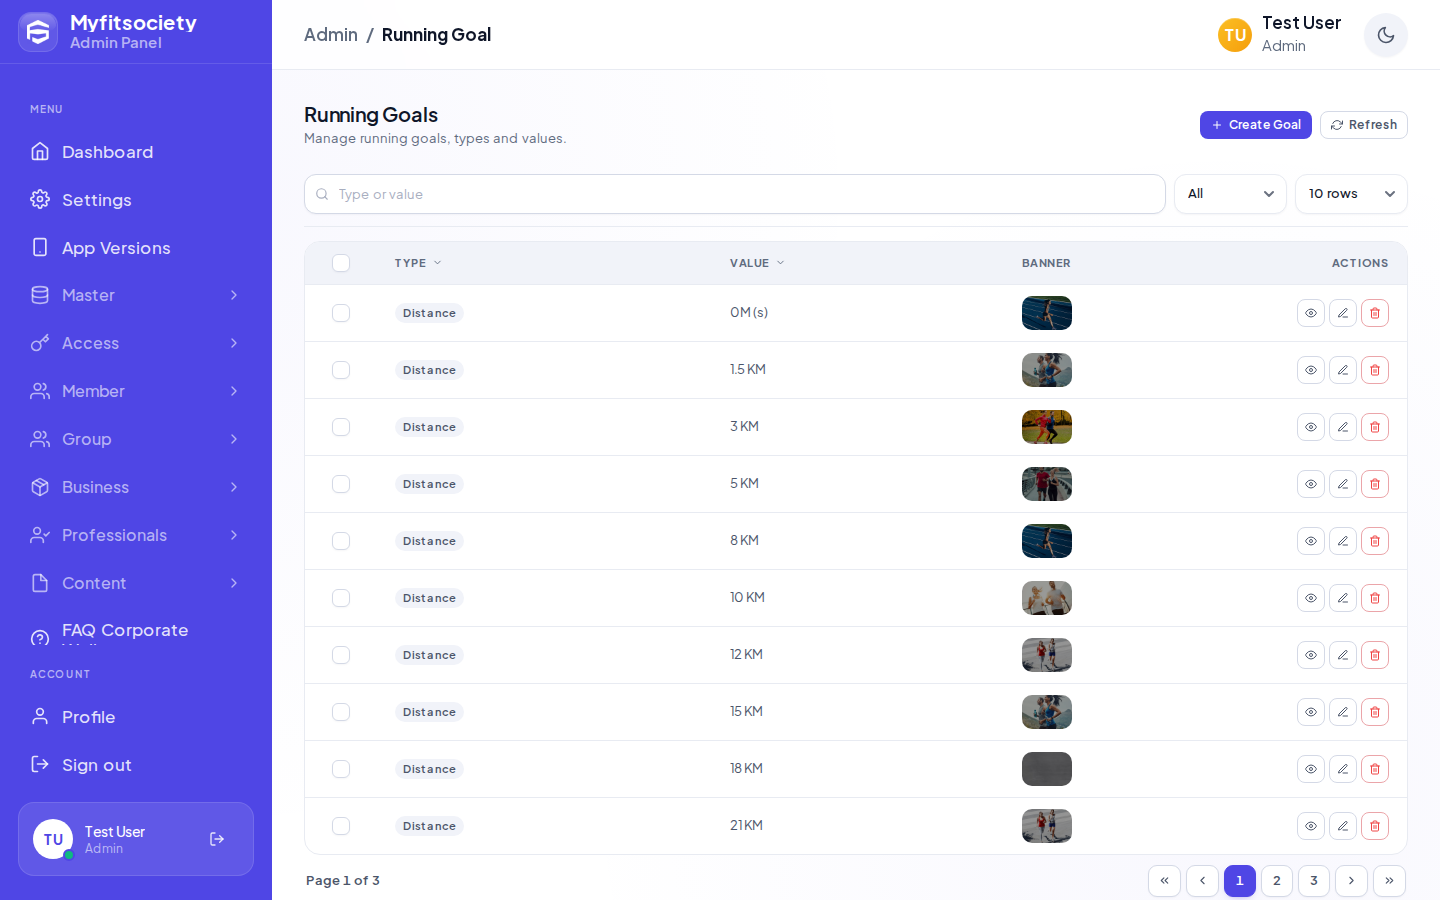Delete the 1.5 KM goal via its trash icon

coord(1375,370)
